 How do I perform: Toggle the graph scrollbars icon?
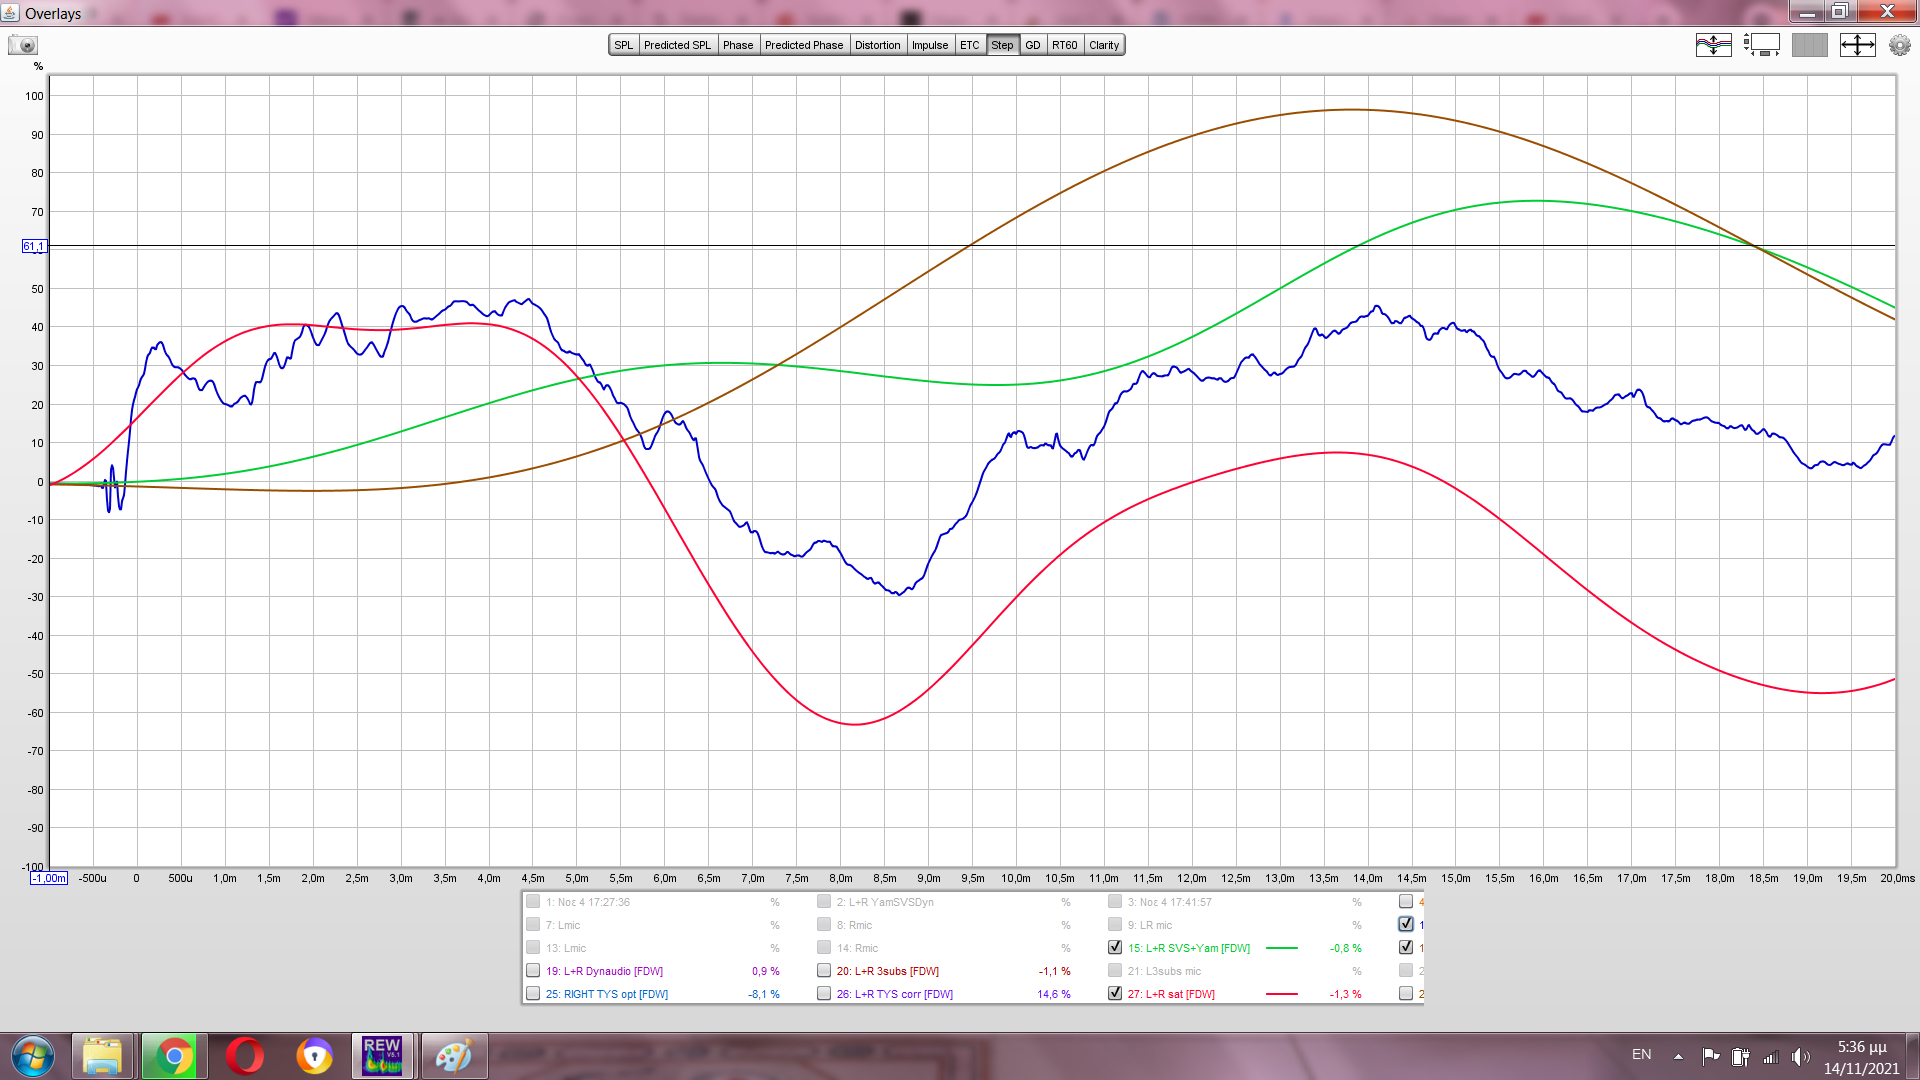pyautogui.click(x=1761, y=45)
